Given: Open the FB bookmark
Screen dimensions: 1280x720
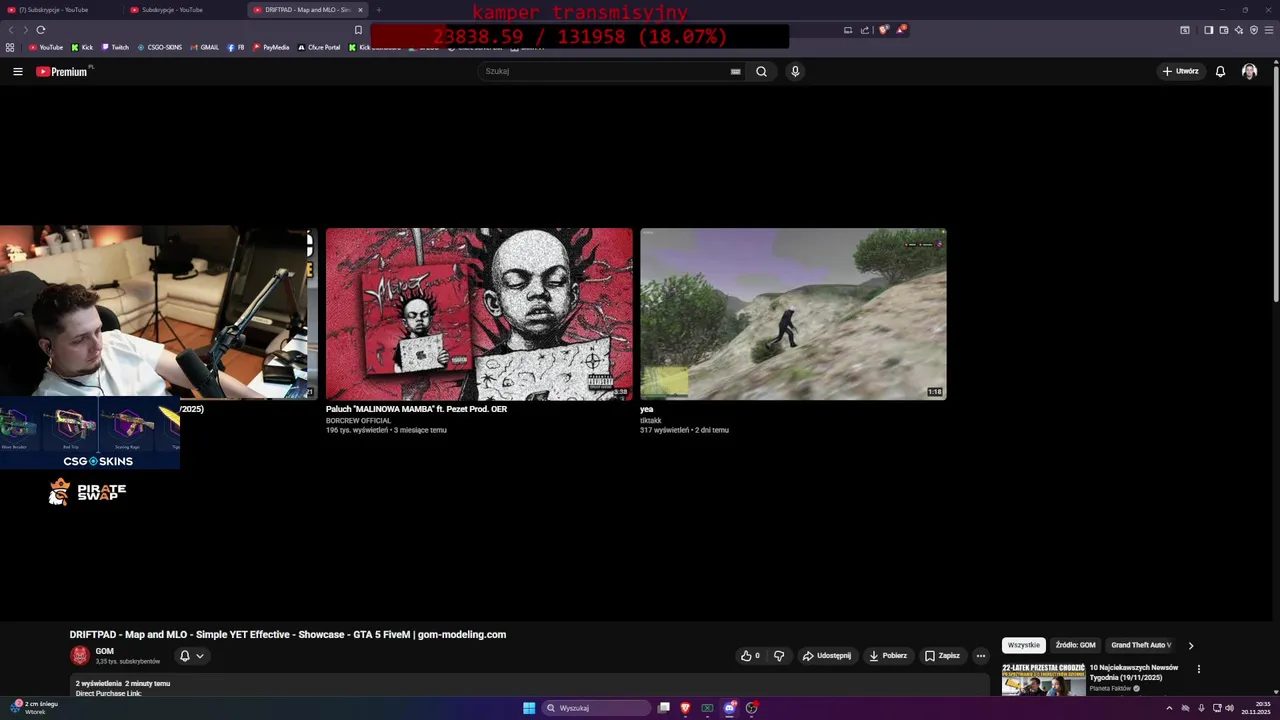Looking at the screenshot, I should tap(236, 47).
